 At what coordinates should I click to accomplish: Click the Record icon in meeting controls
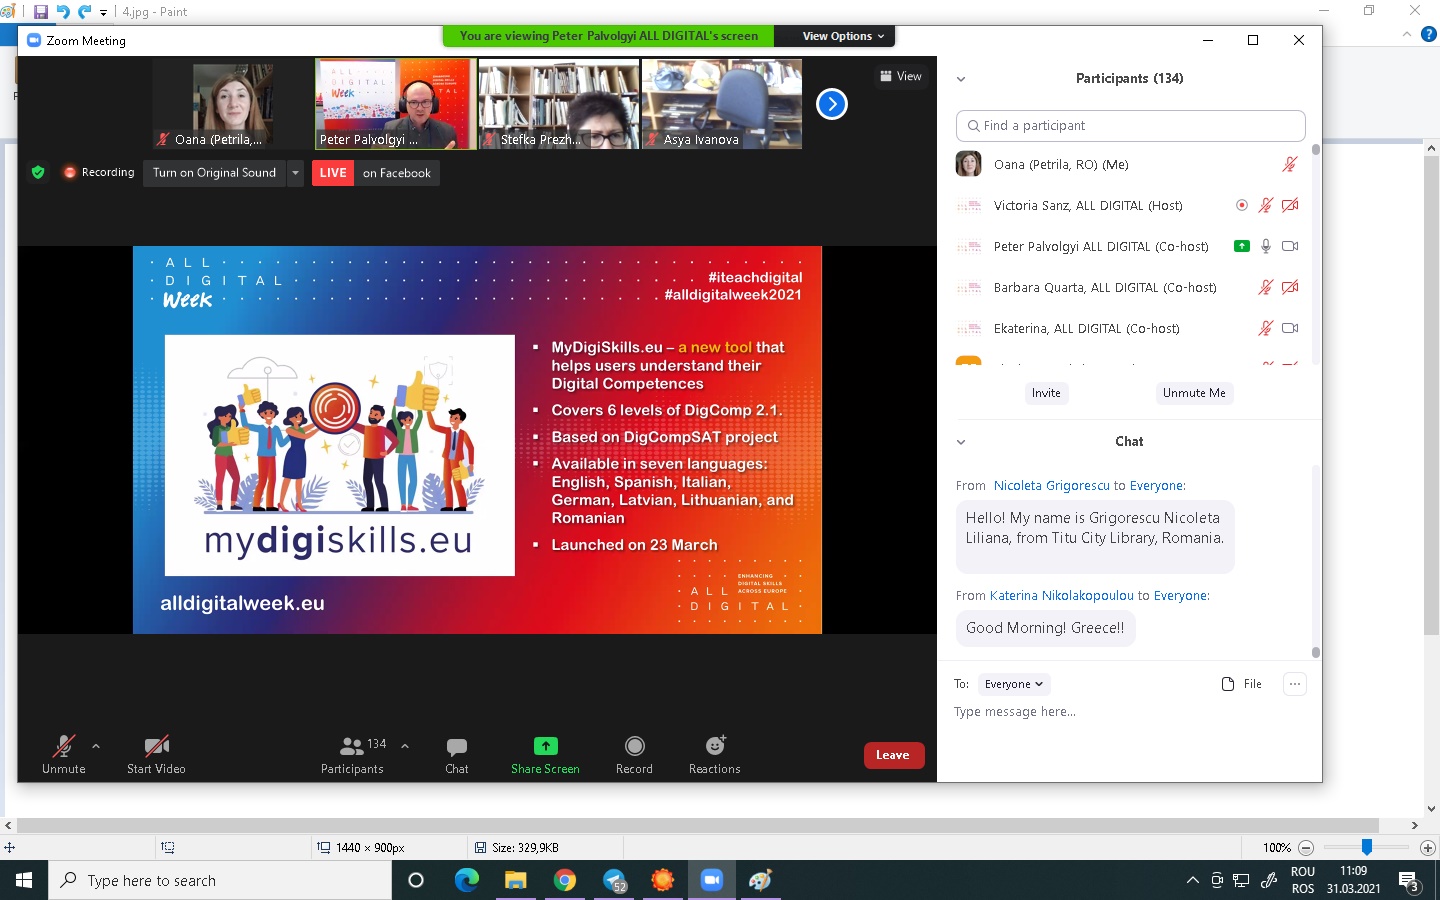634,746
